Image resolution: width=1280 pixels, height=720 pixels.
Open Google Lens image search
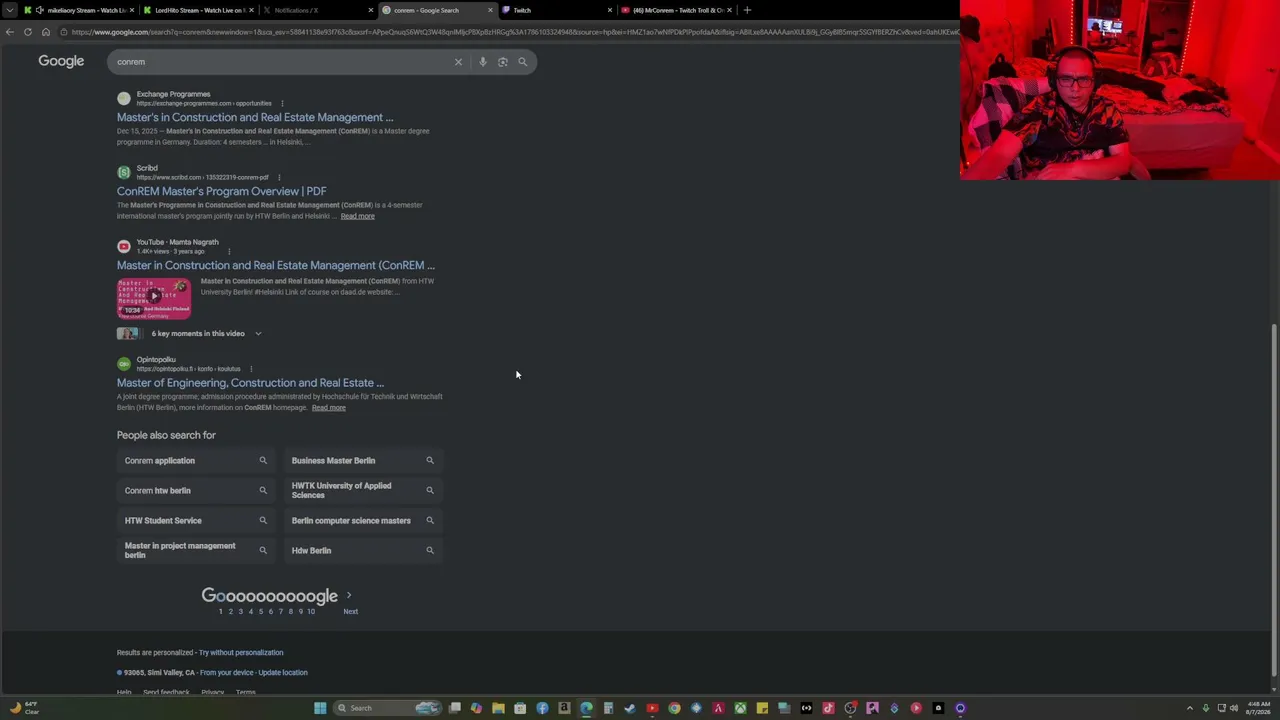pos(503,62)
